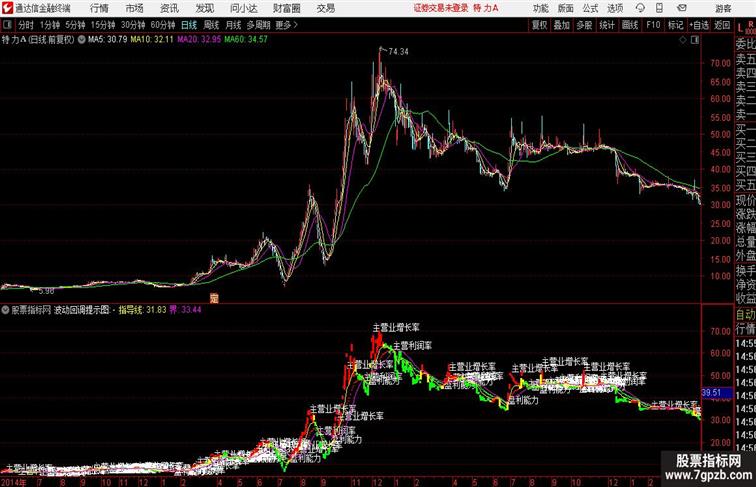The height and width of the screenshot is (487, 756).
Task: Open the 资讯 menu
Action: coord(169,8)
